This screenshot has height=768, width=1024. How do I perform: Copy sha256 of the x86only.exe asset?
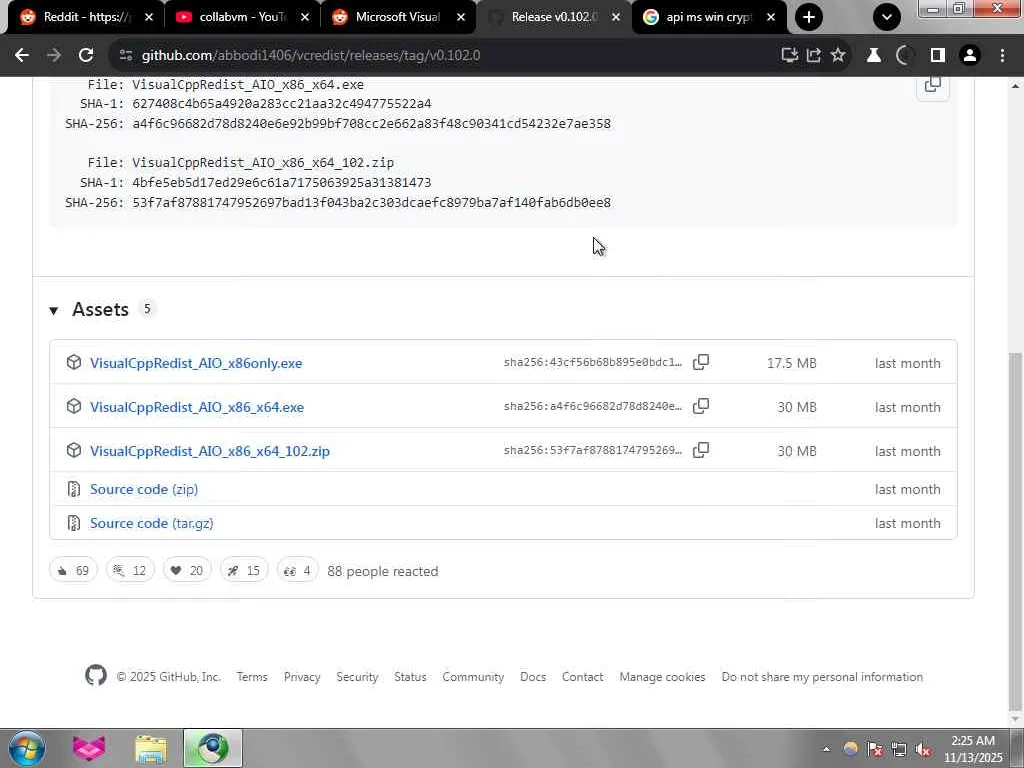701,362
